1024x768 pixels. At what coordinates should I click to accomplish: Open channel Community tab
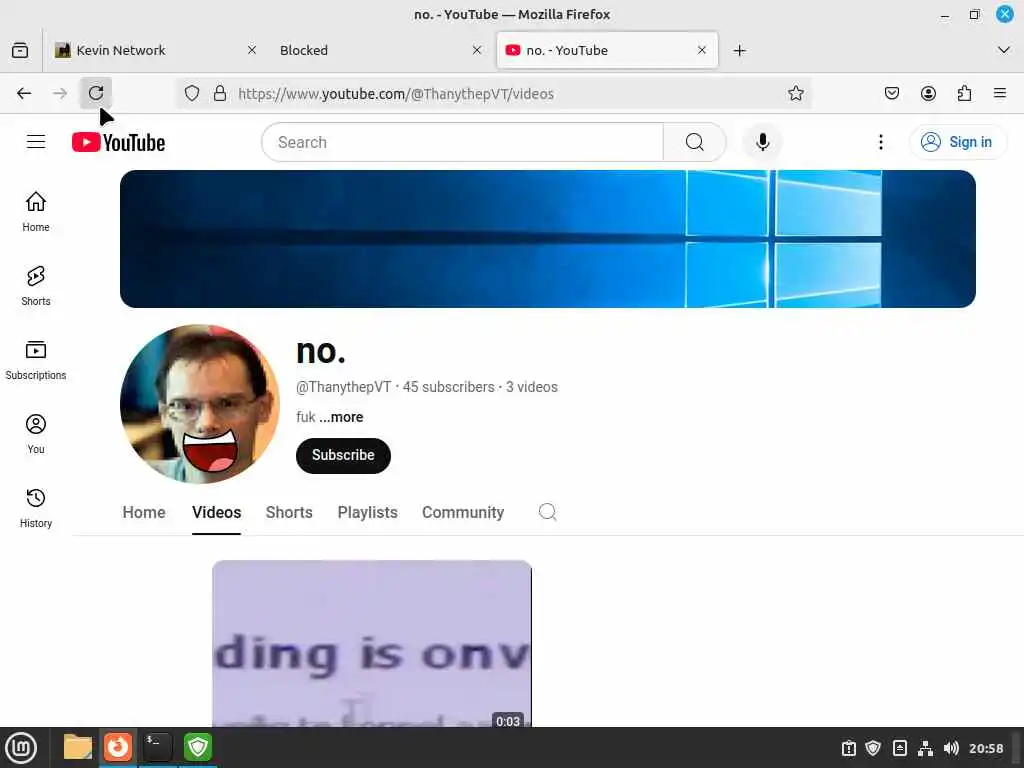coord(462,513)
